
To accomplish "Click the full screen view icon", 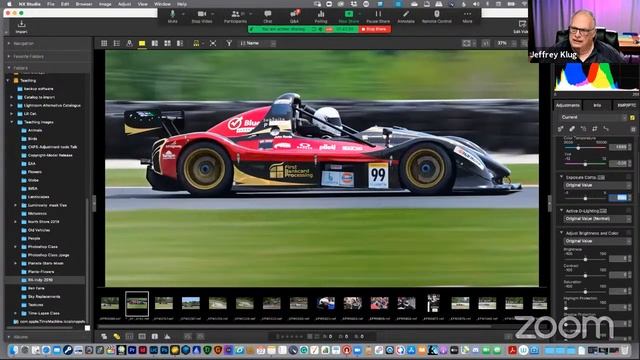I will (467, 43).
